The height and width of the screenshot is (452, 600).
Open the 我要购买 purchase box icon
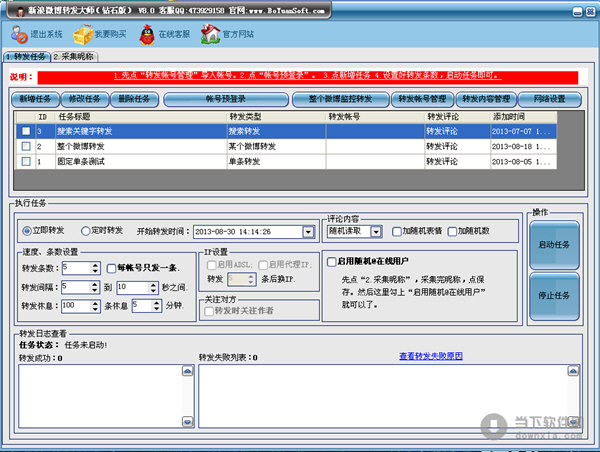pos(83,34)
